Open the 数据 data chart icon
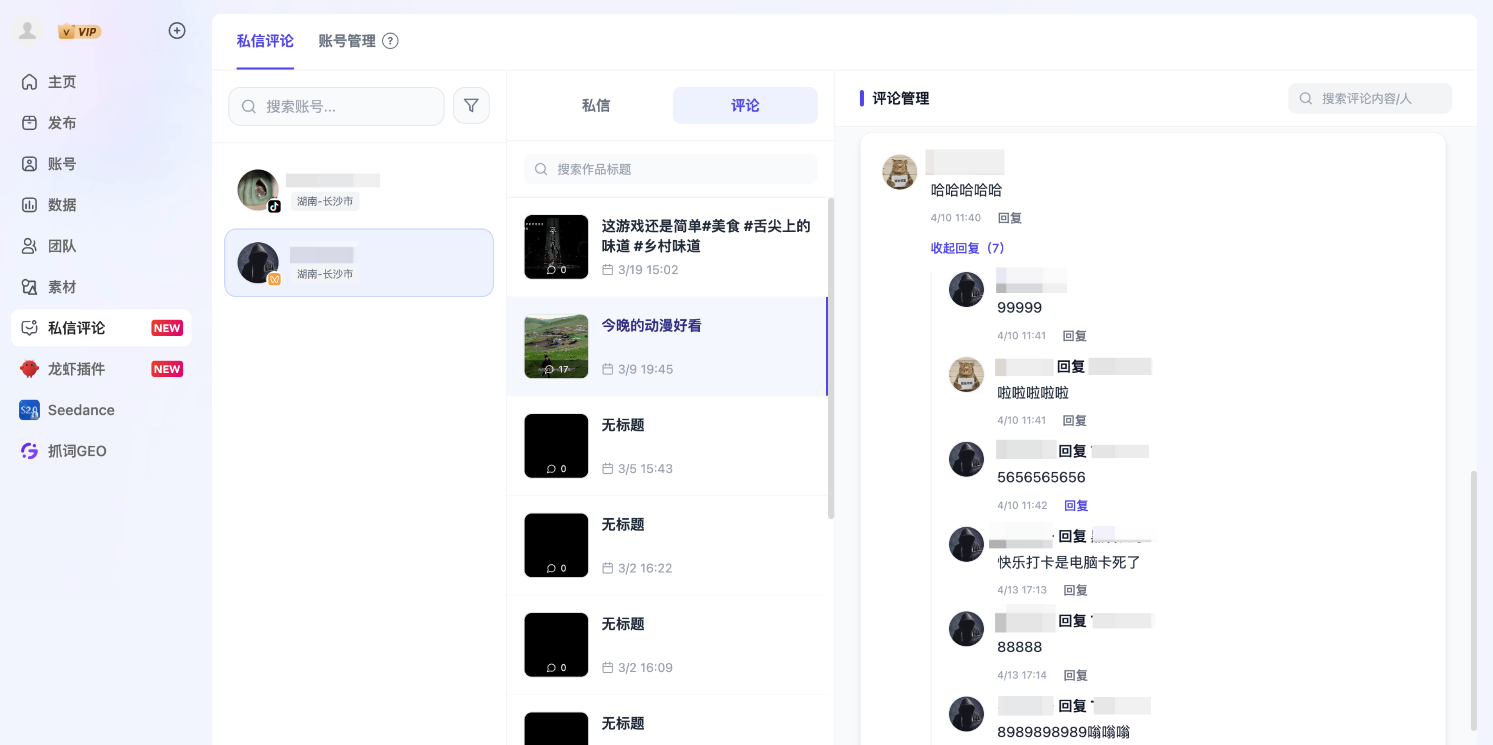 click(30, 205)
